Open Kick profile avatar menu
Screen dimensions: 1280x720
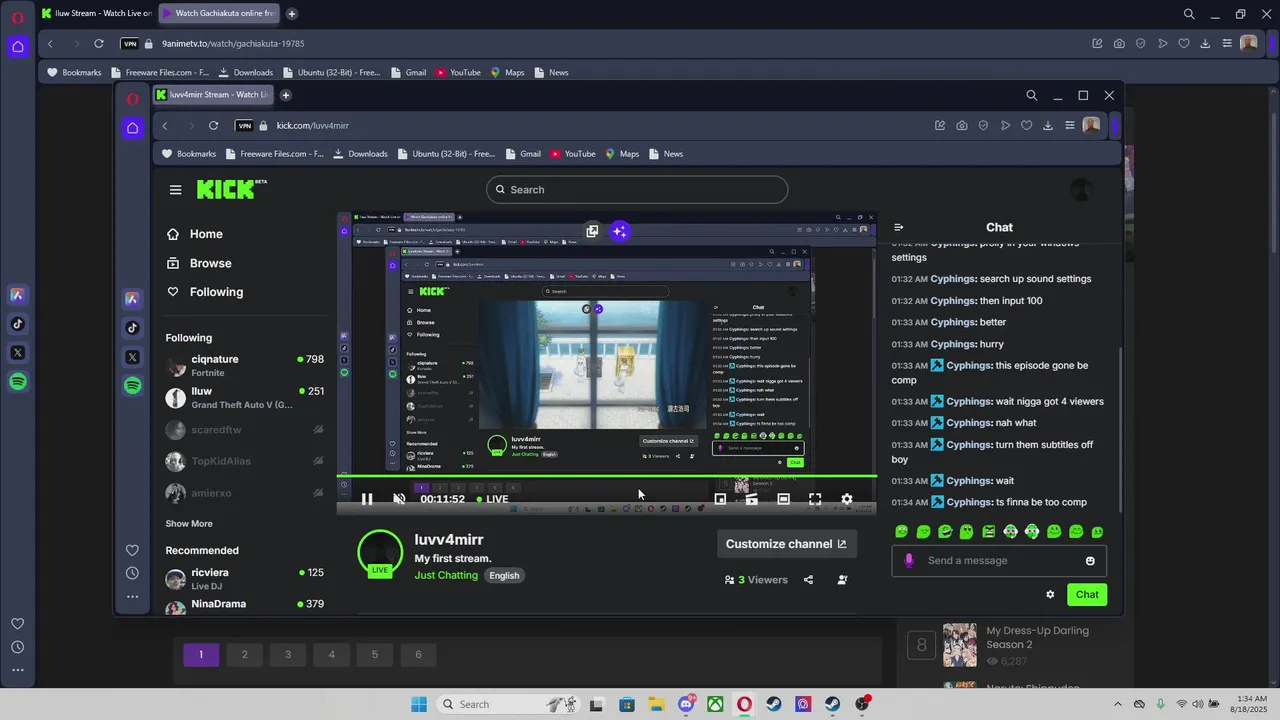pos(1081,190)
